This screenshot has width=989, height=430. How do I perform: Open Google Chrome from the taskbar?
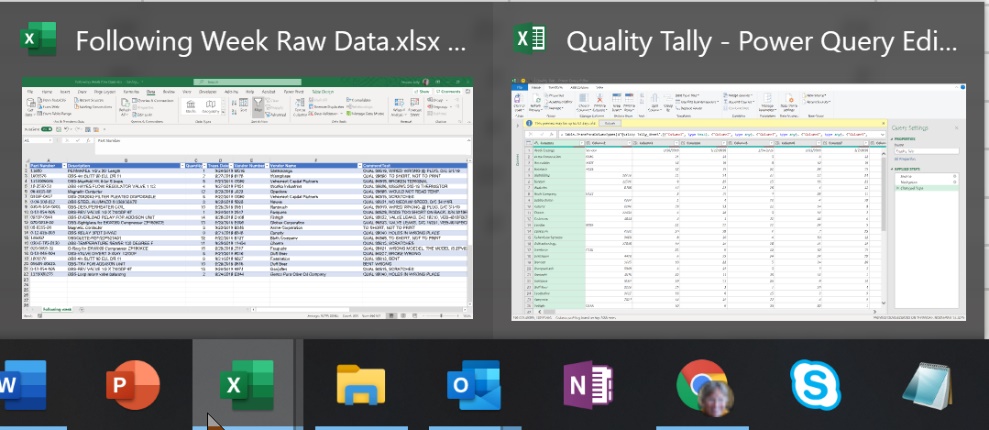click(705, 386)
